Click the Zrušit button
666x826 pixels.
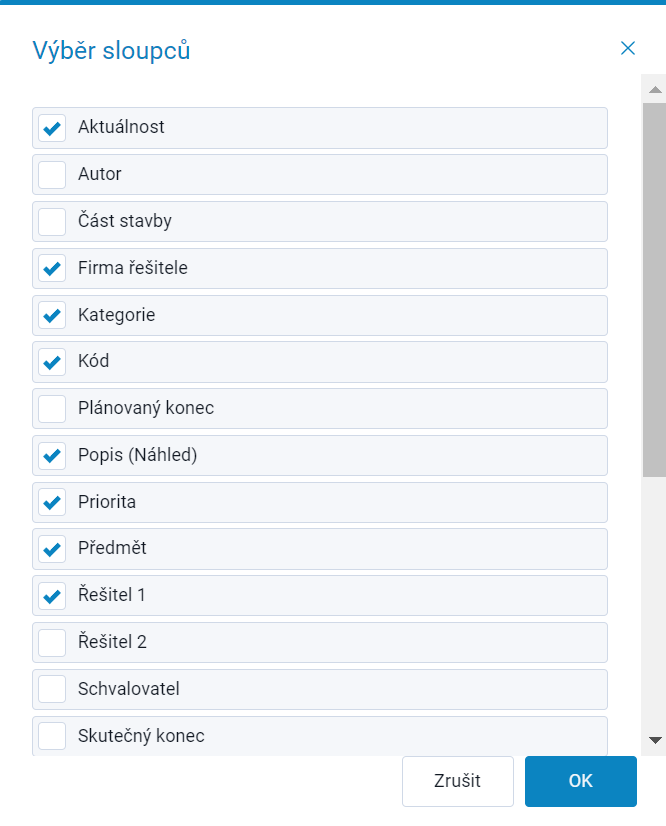click(457, 781)
